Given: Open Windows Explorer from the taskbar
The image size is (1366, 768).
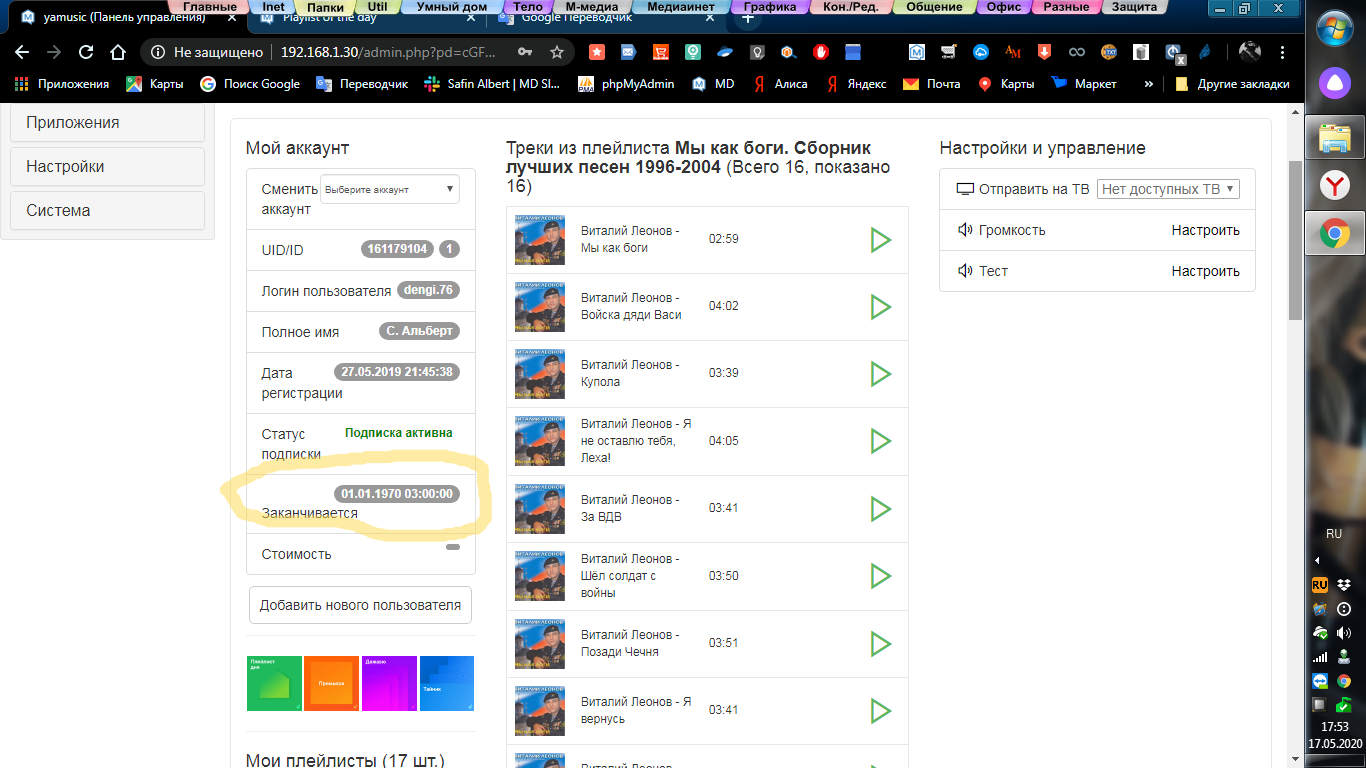Looking at the screenshot, I should [x=1335, y=137].
